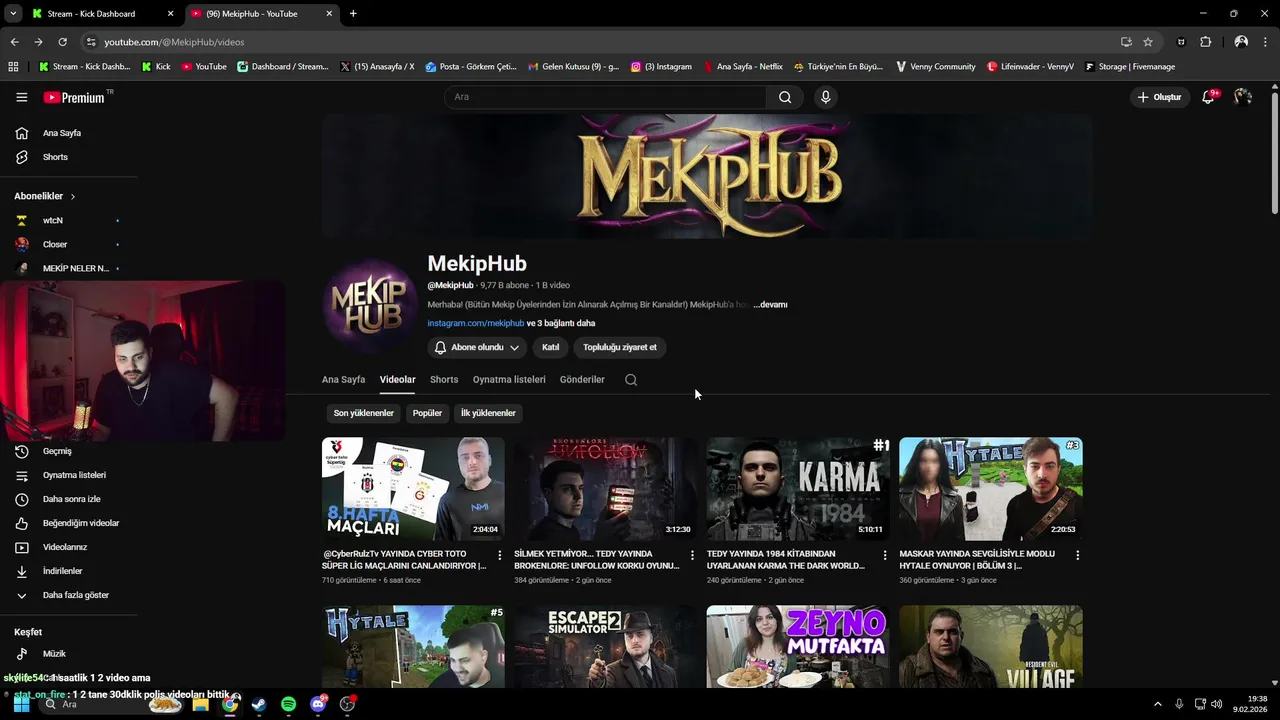Open Spotify from the taskbar
The width and height of the screenshot is (1280, 720).
pyautogui.click(x=288, y=704)
